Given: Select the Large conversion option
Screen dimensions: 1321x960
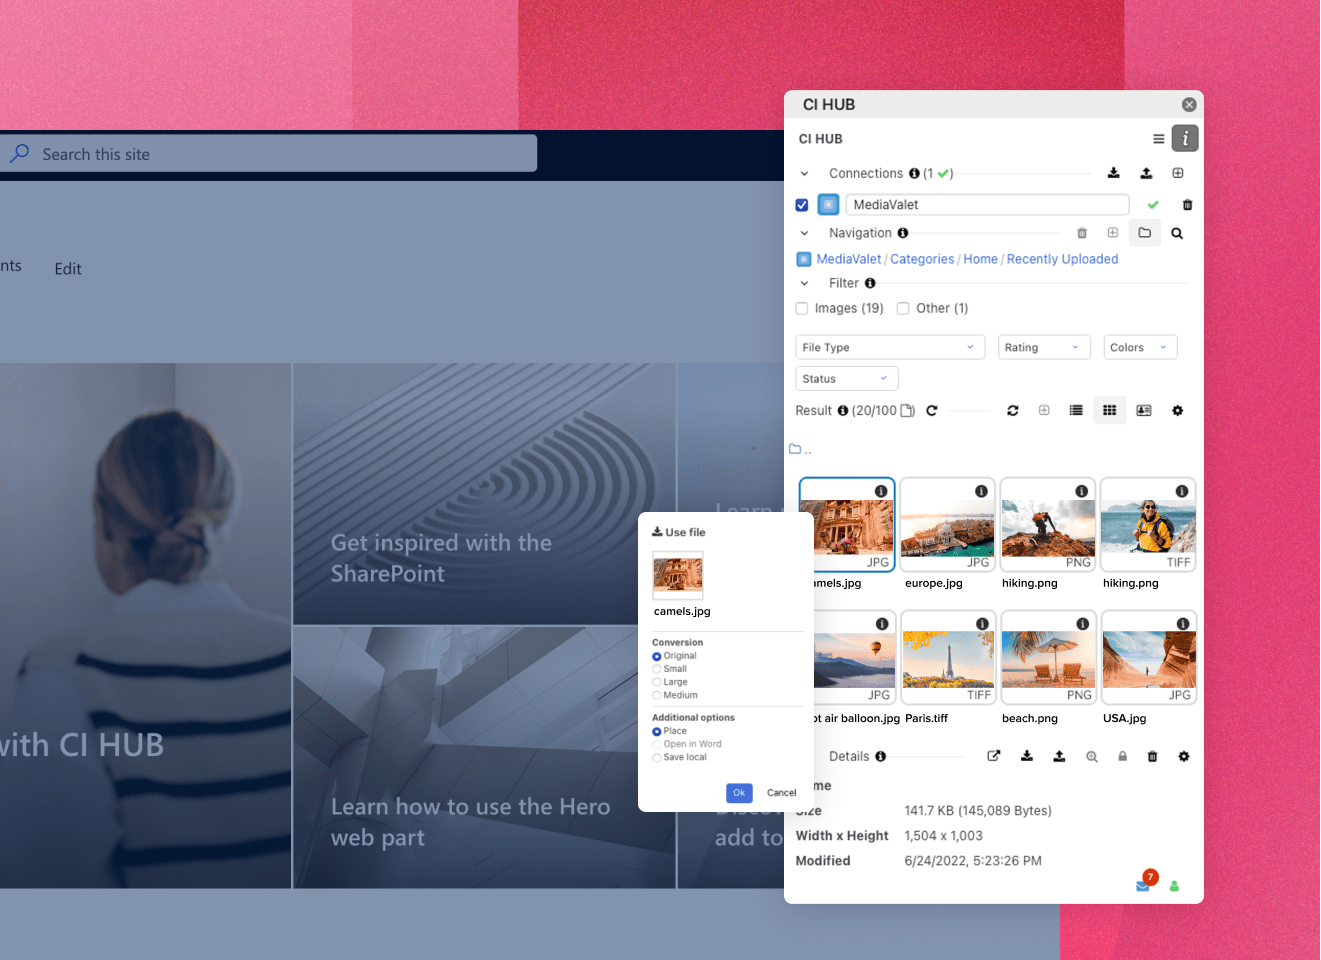Looking at the screenshot, I should click(657, 682).
